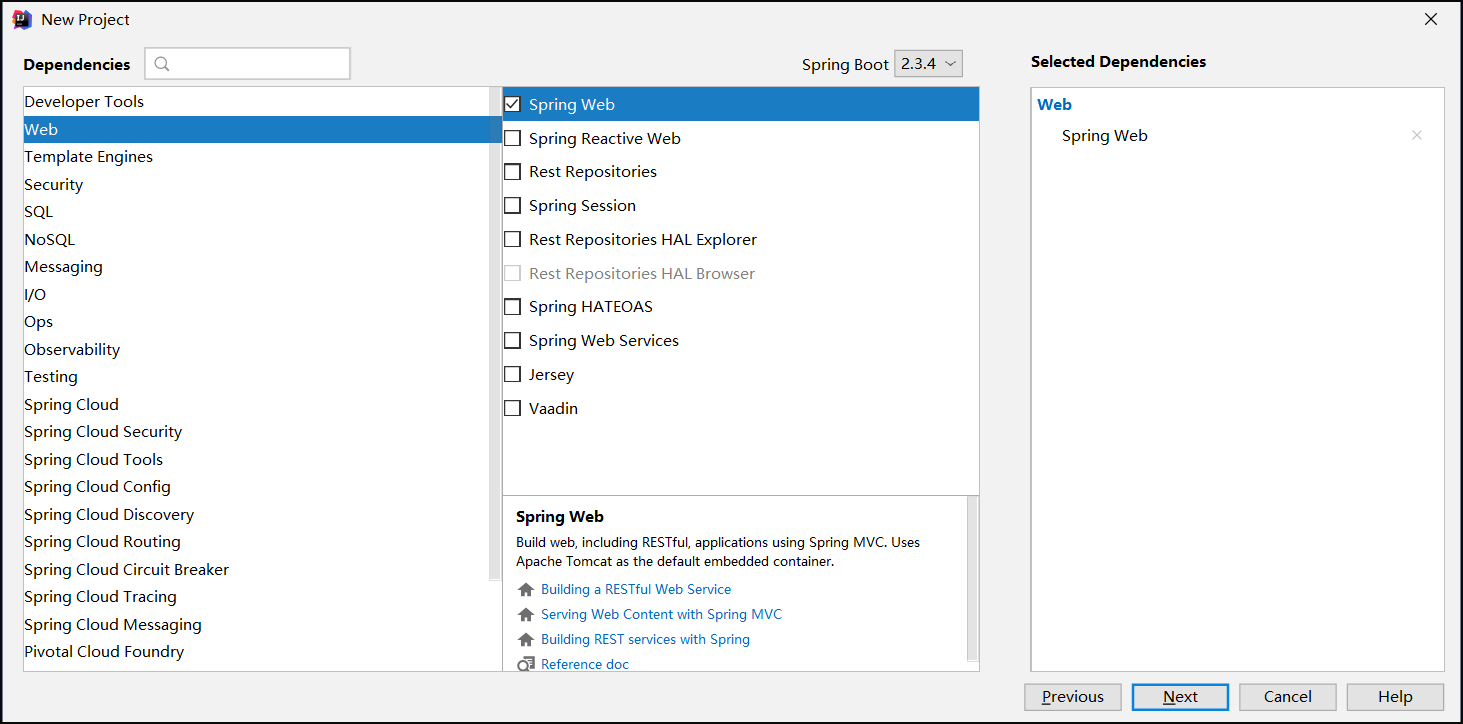Screen dimensions: 1463x724
Task: Open Building a RESTful Web Service link
Action: coord(636,590)
